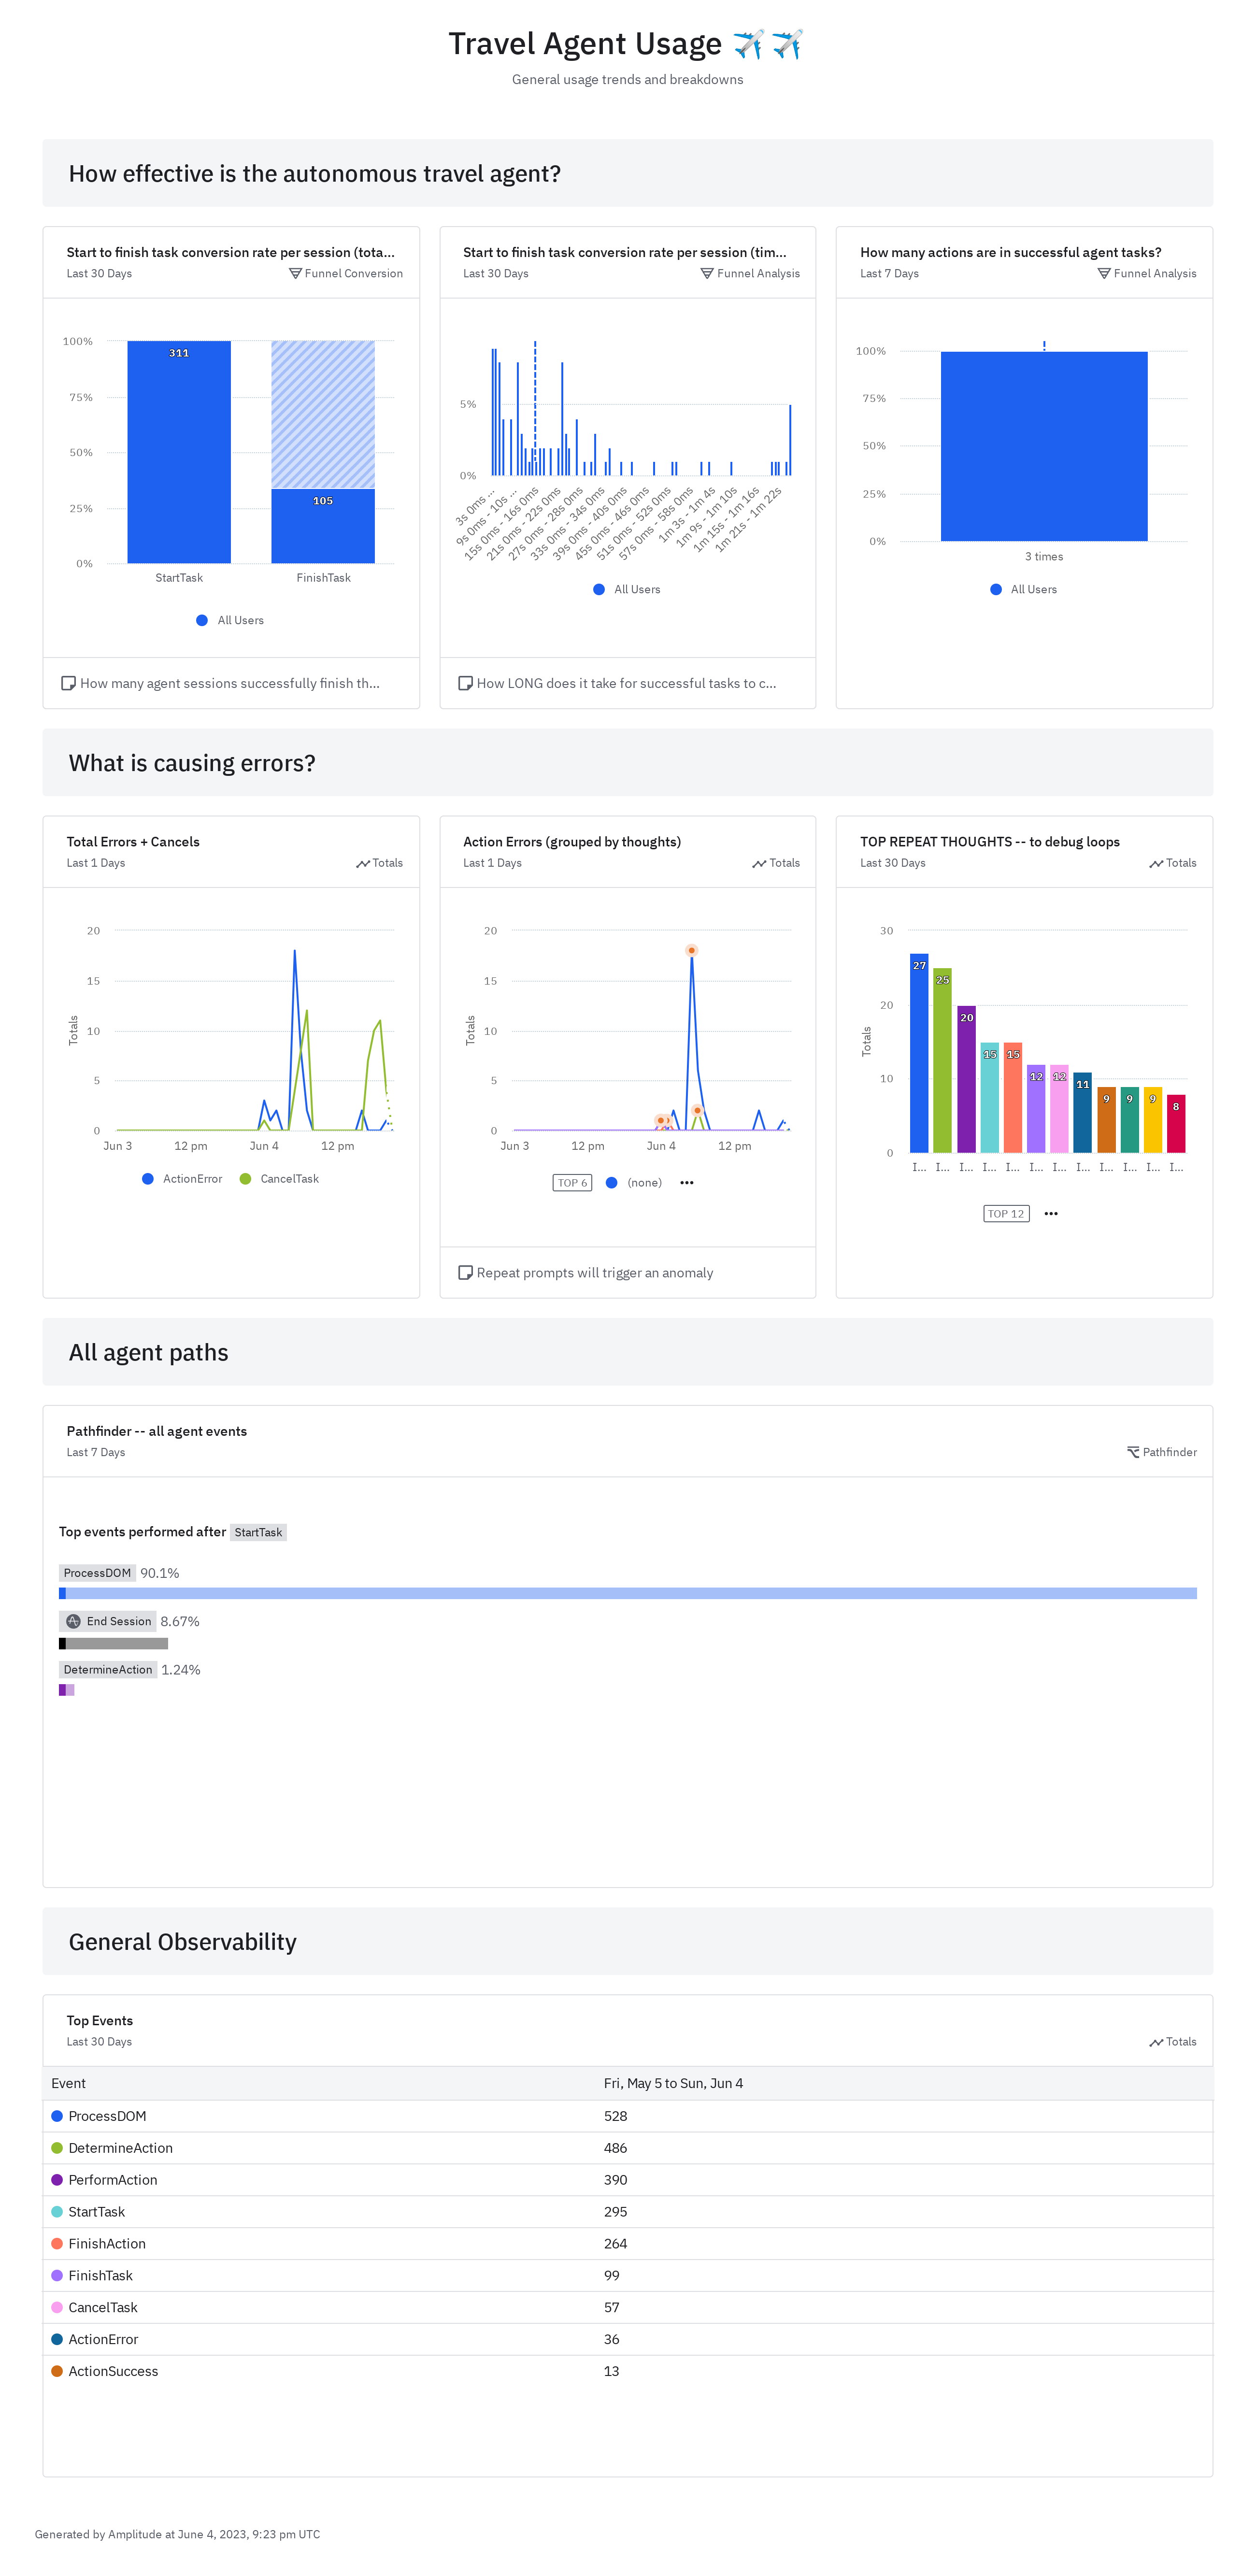
Task: Click comment icon beside agent sessions note
Action: click(x=68, y=684)
